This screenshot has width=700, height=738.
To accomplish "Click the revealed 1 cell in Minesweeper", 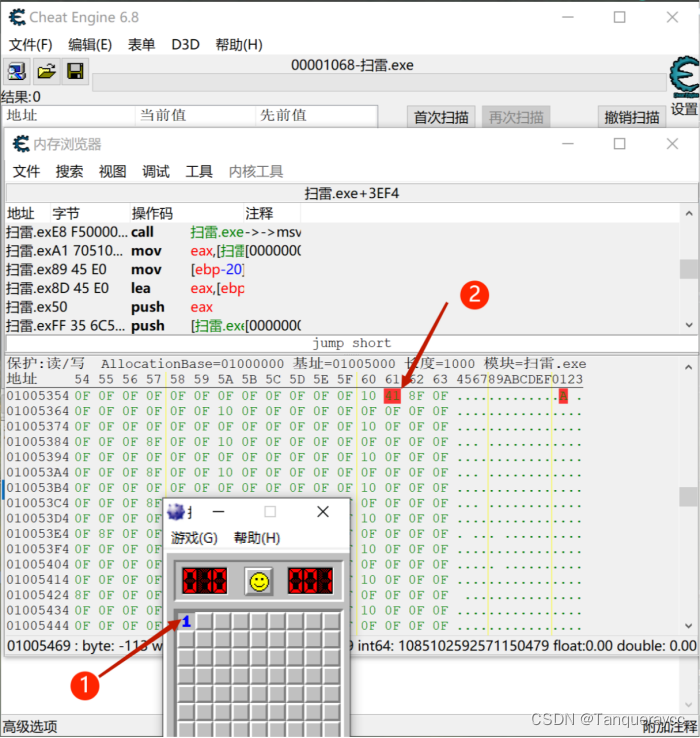I will [186, 622].
